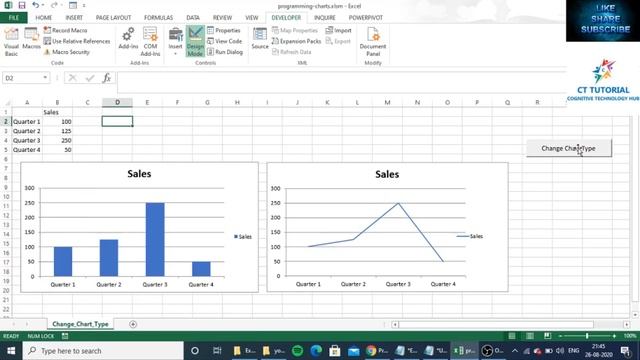The width and height of the screenshot is (640, 360).
Task: Select cell B4 with value 250
Action: tap(57, 140)
